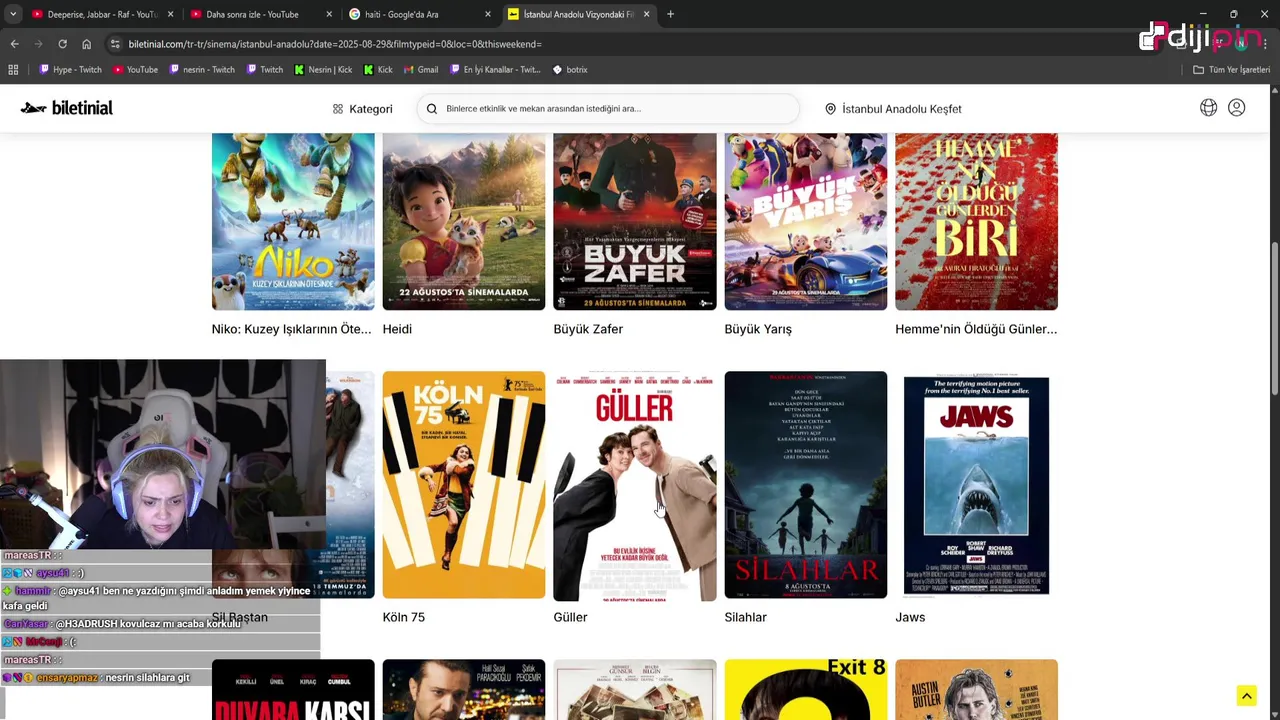Open the Güller movie poster

635,486
